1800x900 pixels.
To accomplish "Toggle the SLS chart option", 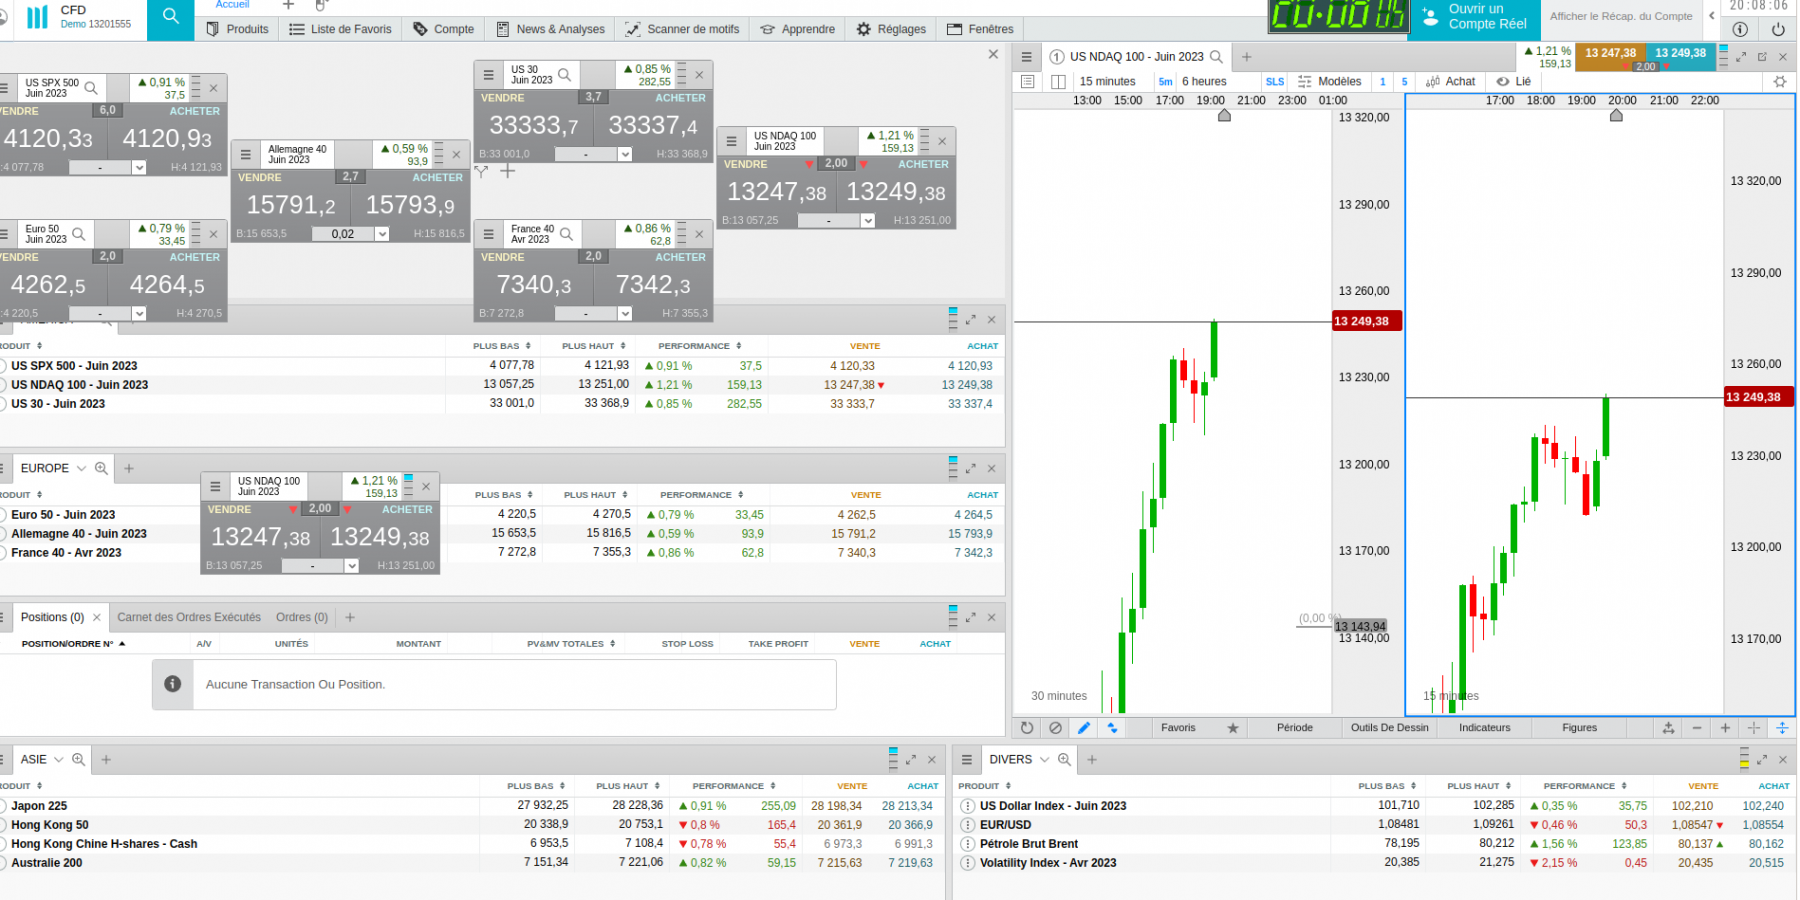I will (x=1275, y=82).
